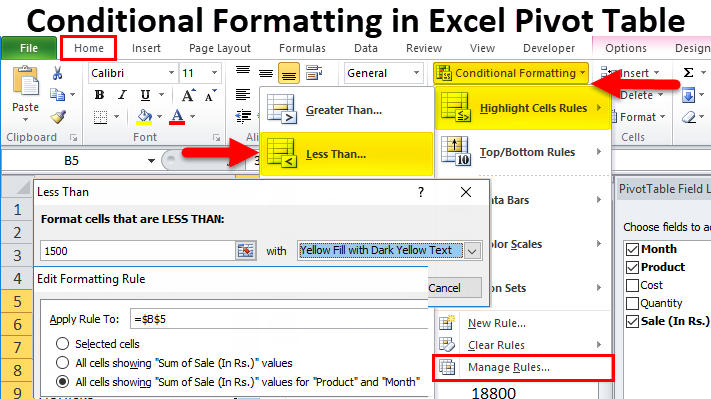Switch to the Home tab

click(89, 48)
